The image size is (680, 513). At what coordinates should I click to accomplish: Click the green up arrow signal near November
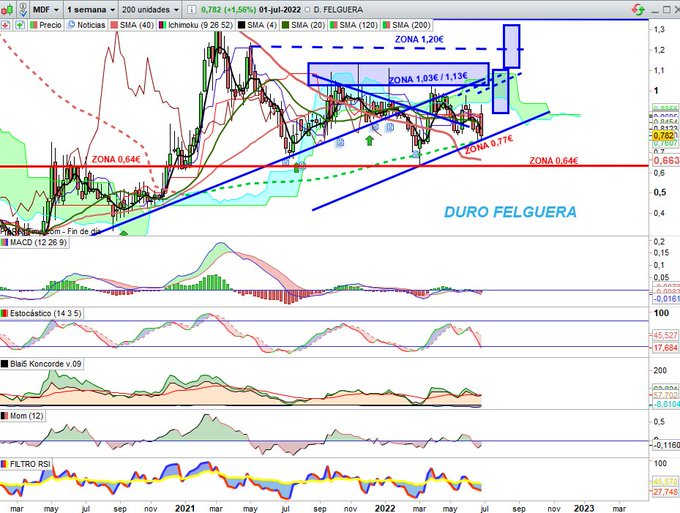click(369, 140)
